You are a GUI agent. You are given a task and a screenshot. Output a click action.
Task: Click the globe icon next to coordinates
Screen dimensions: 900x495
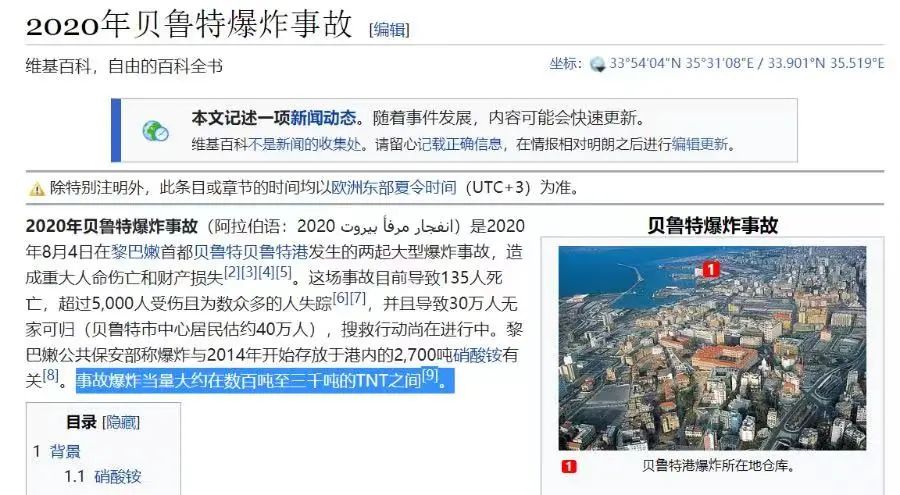click(x=598, y=64)
